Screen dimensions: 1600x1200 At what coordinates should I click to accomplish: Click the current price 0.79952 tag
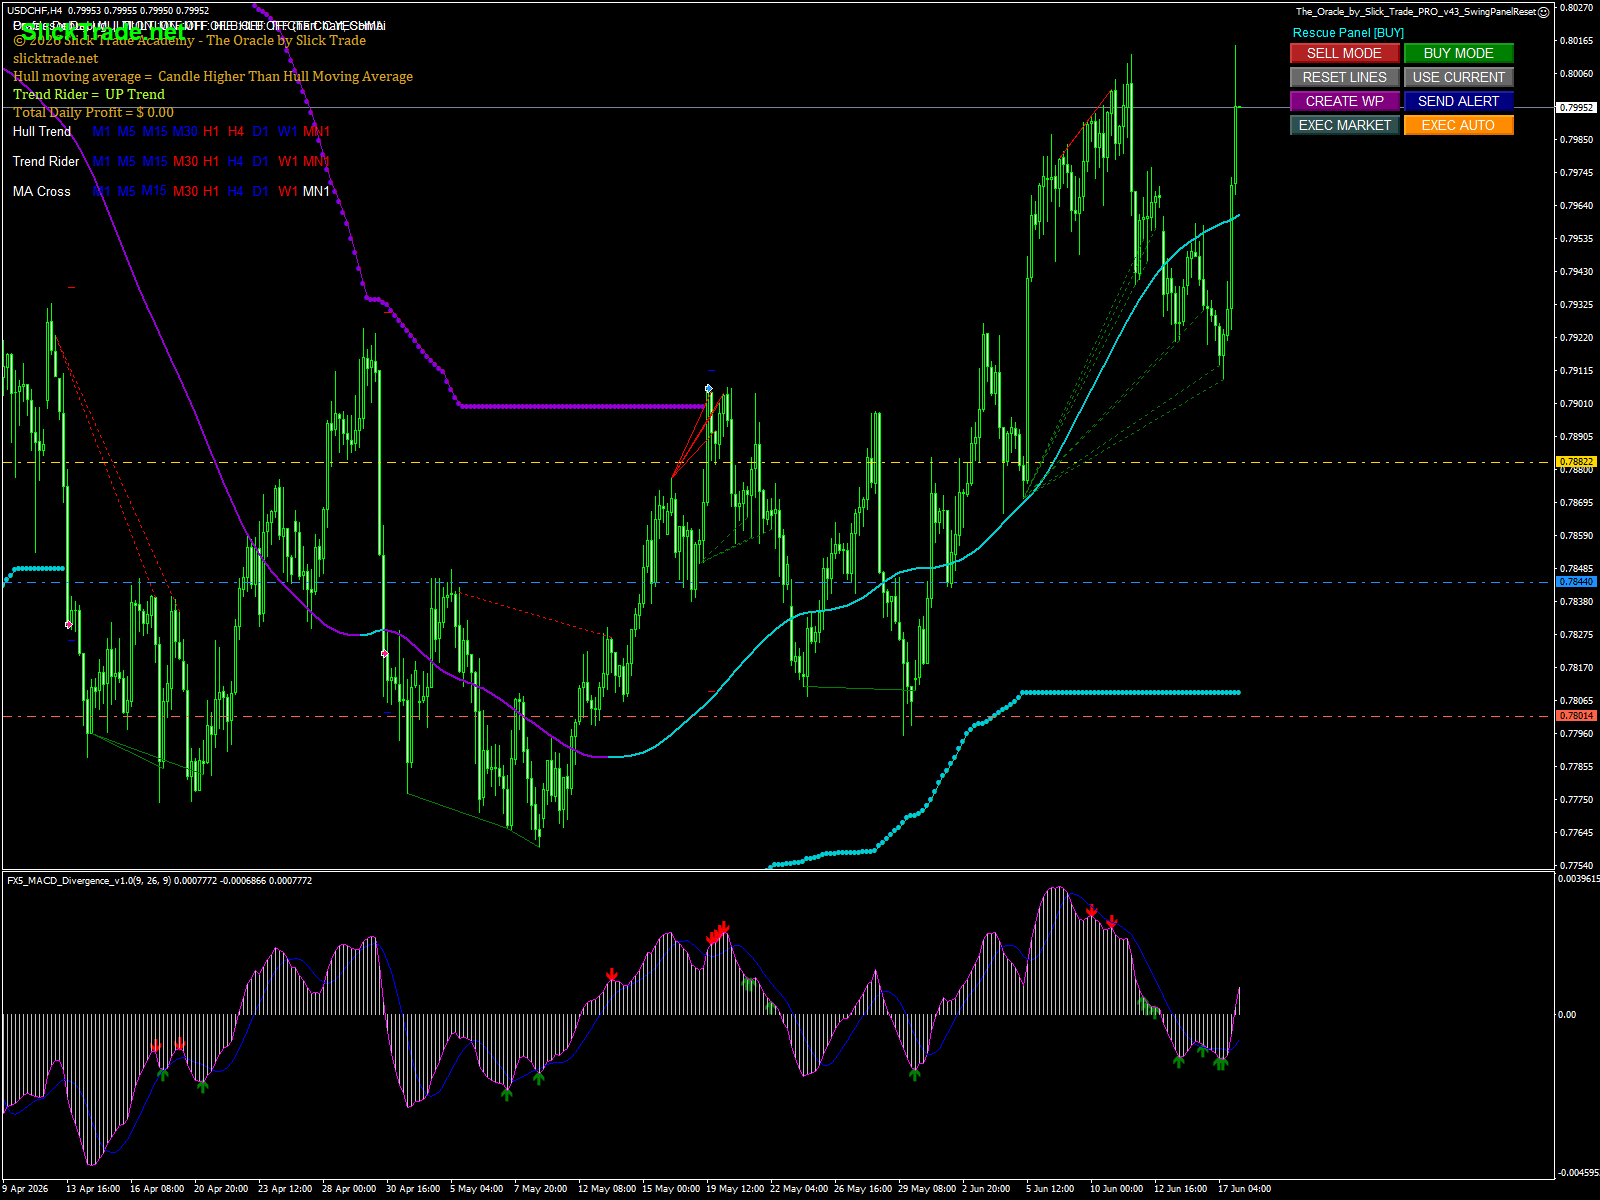point(1577,107)
